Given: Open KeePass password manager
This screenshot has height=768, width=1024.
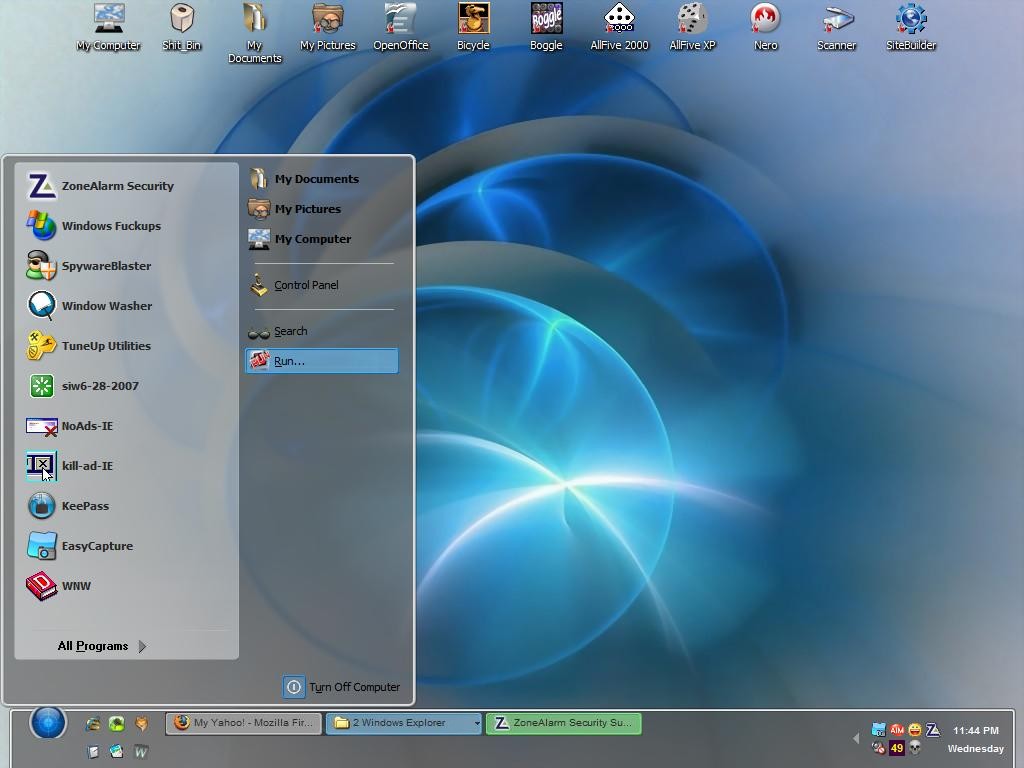Looking at the screenshot, I should pos(68,505).
